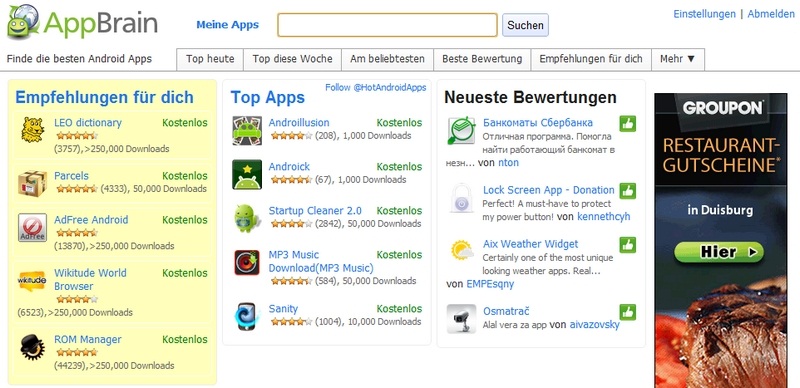
Task: Click the green Hier button in Groupon ad
Action: pyautogui.click(x=719, y=252)
